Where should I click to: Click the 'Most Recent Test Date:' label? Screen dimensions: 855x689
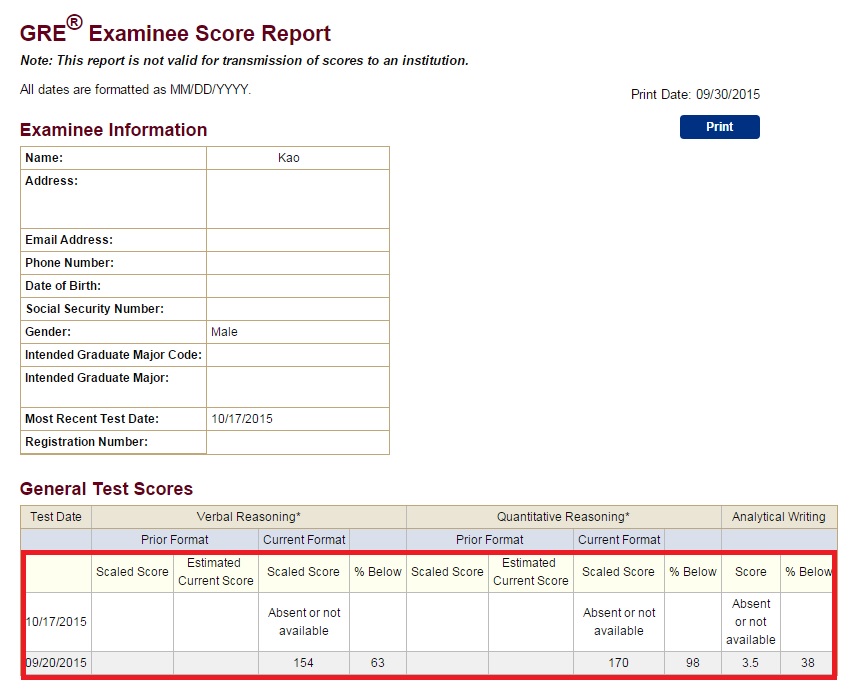pos(92,419)
